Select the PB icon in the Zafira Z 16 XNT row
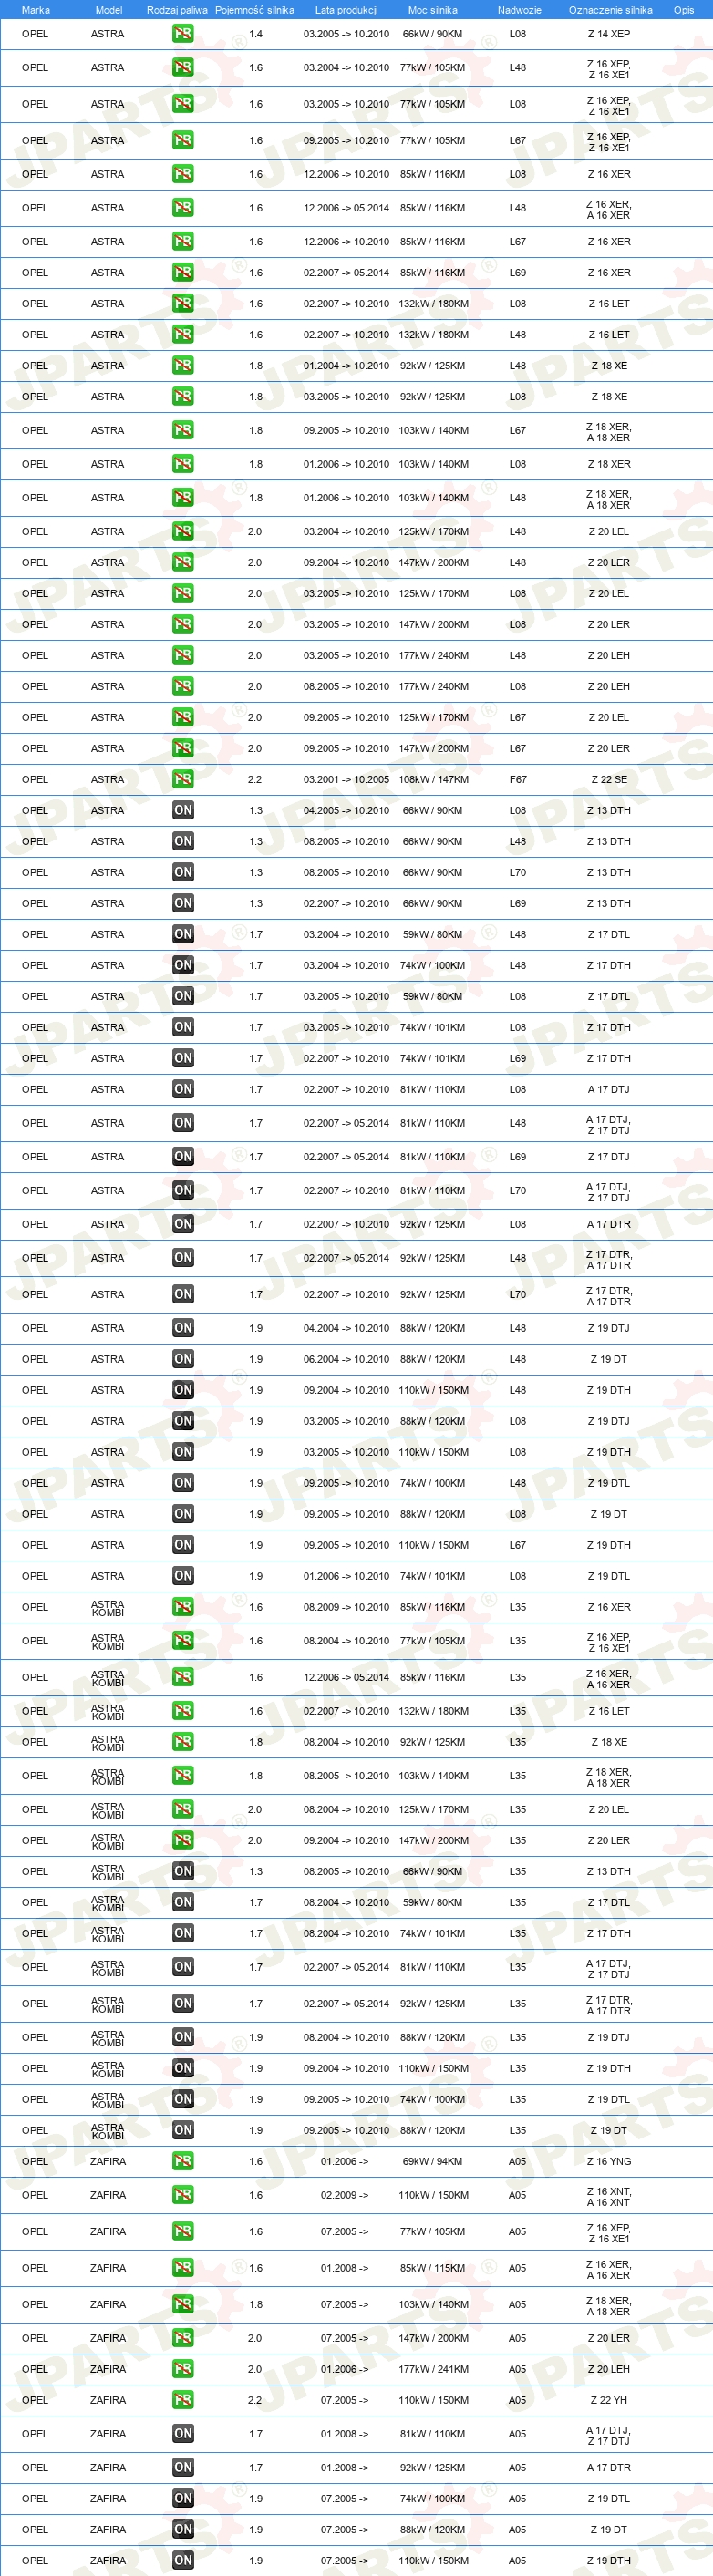Image resolution: width=713 pixels, height=2576 pixels. pyautogui.click(x=183, y=2195)
